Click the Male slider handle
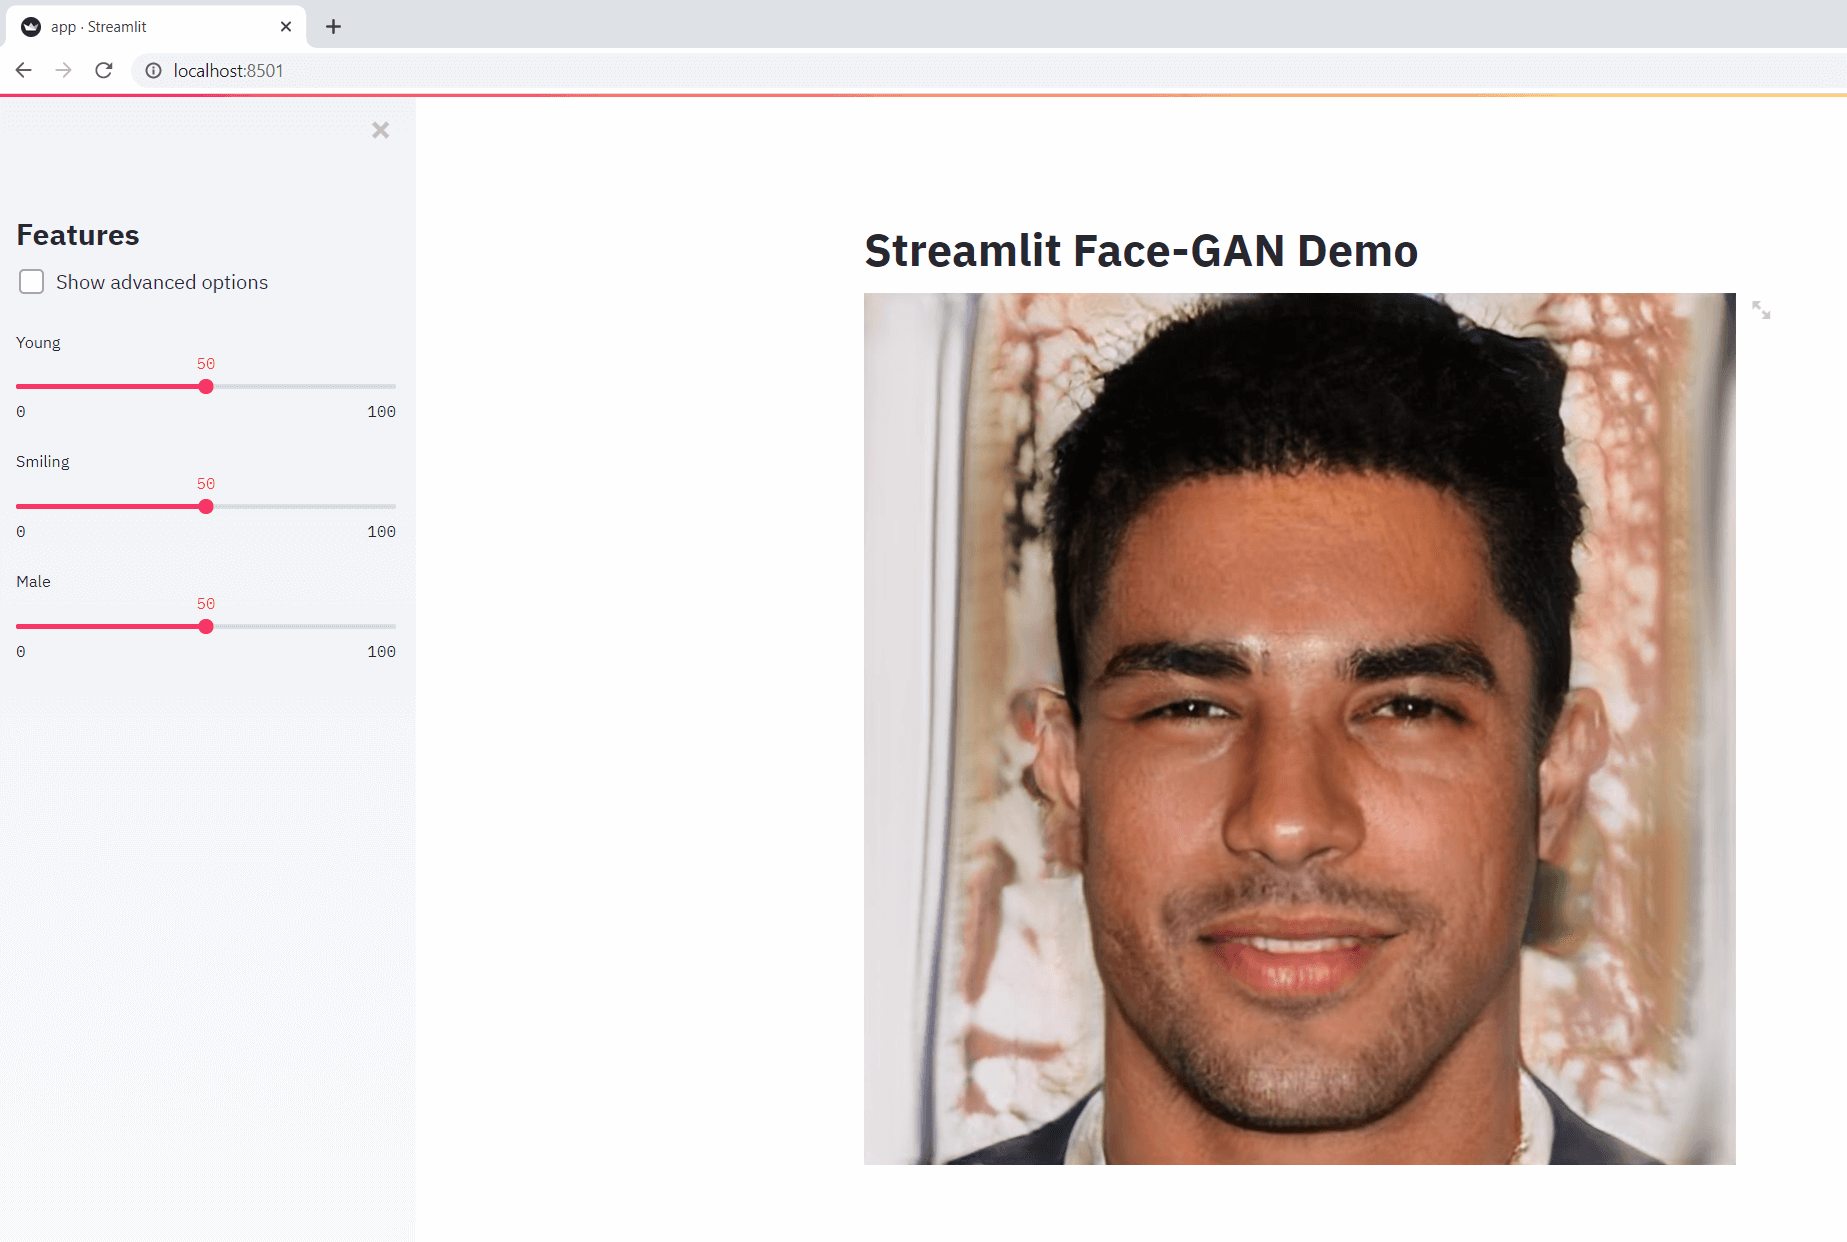Screen dimensions: 1847x1242 pyautogui.click(x=206, y=627)
